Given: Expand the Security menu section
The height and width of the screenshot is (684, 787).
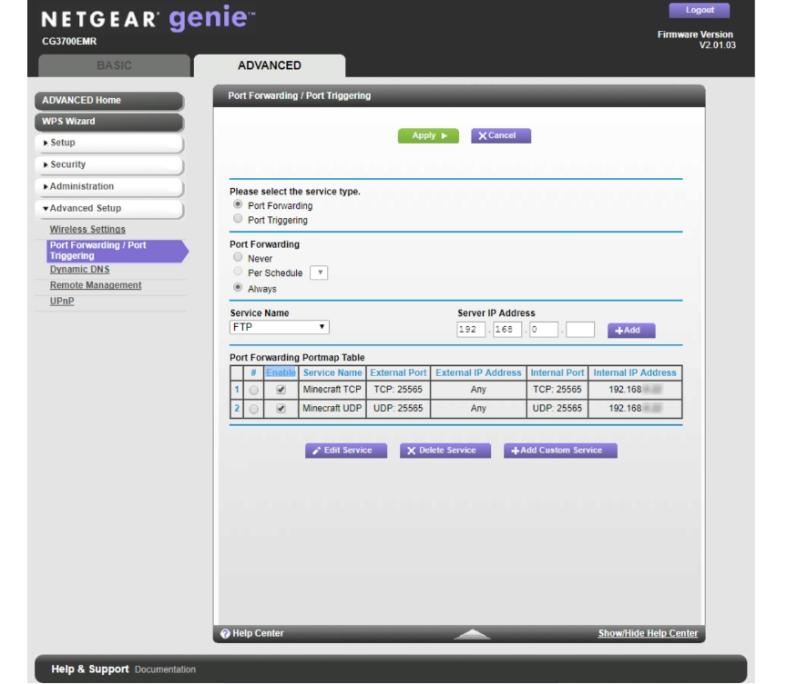Looking at the screenshot, I should [109, 165].
